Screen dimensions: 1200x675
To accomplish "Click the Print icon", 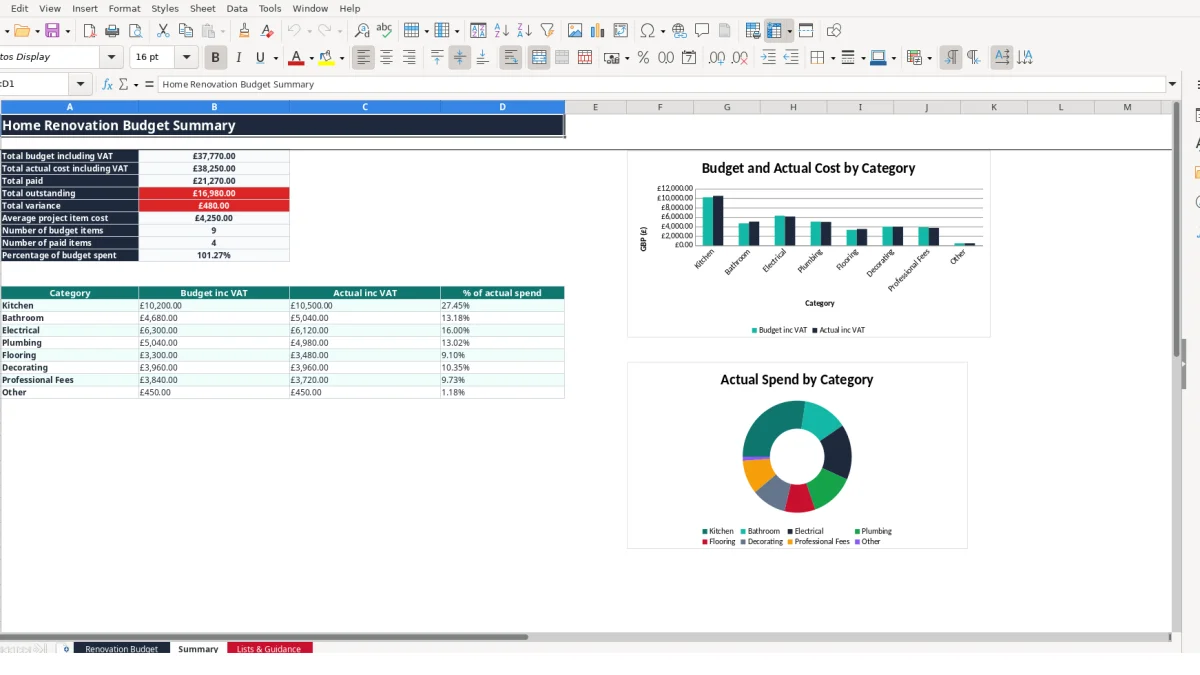I will pos(113,31).
